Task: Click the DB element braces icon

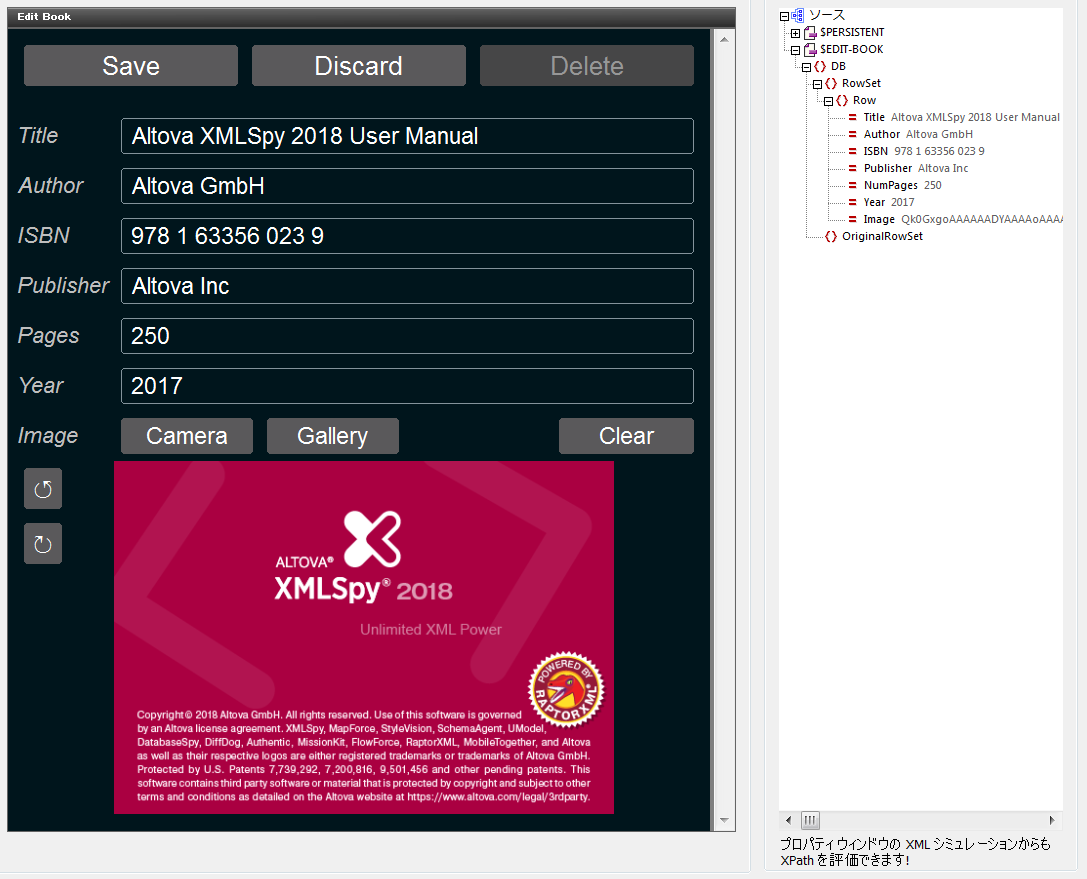Action: tap(820, 67)
